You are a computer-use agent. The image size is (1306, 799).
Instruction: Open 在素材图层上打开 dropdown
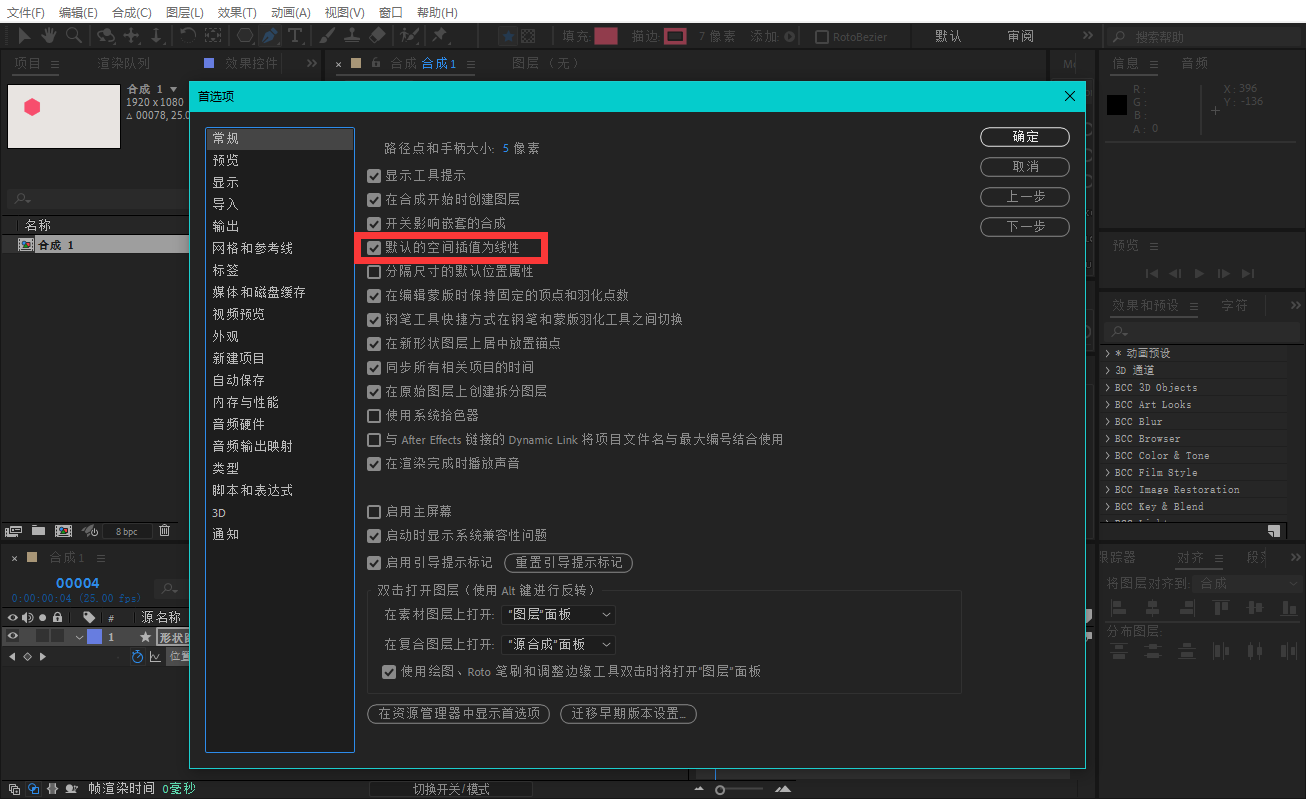558,614
